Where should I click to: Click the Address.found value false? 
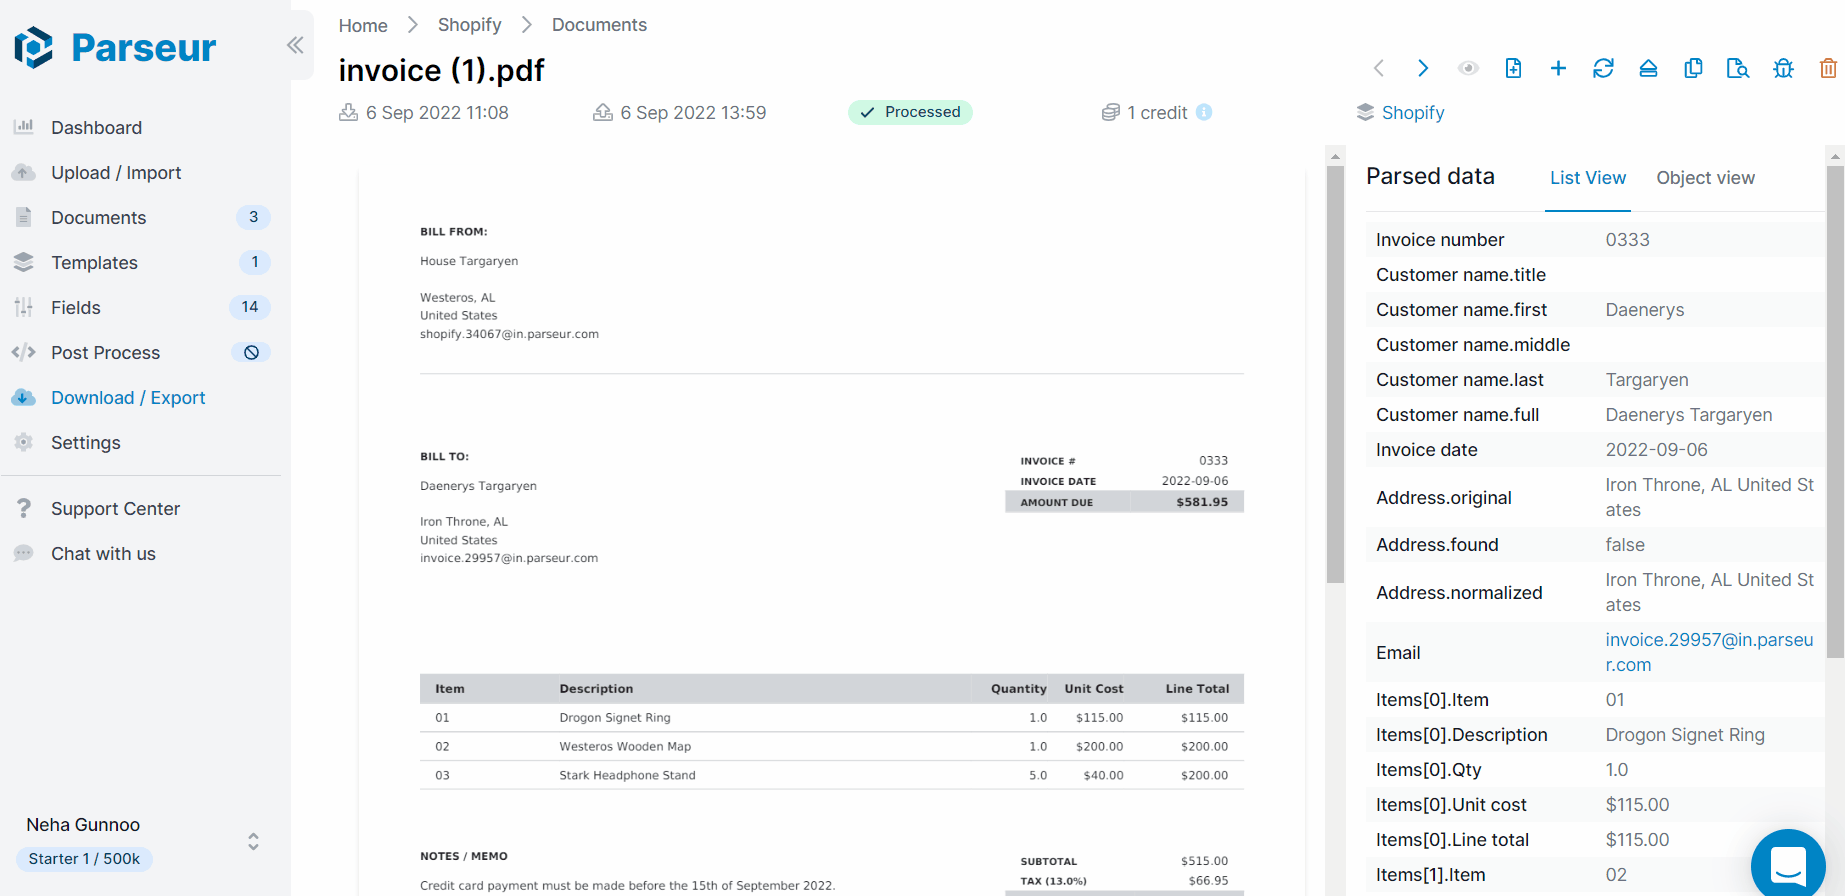pos(1625,545)
